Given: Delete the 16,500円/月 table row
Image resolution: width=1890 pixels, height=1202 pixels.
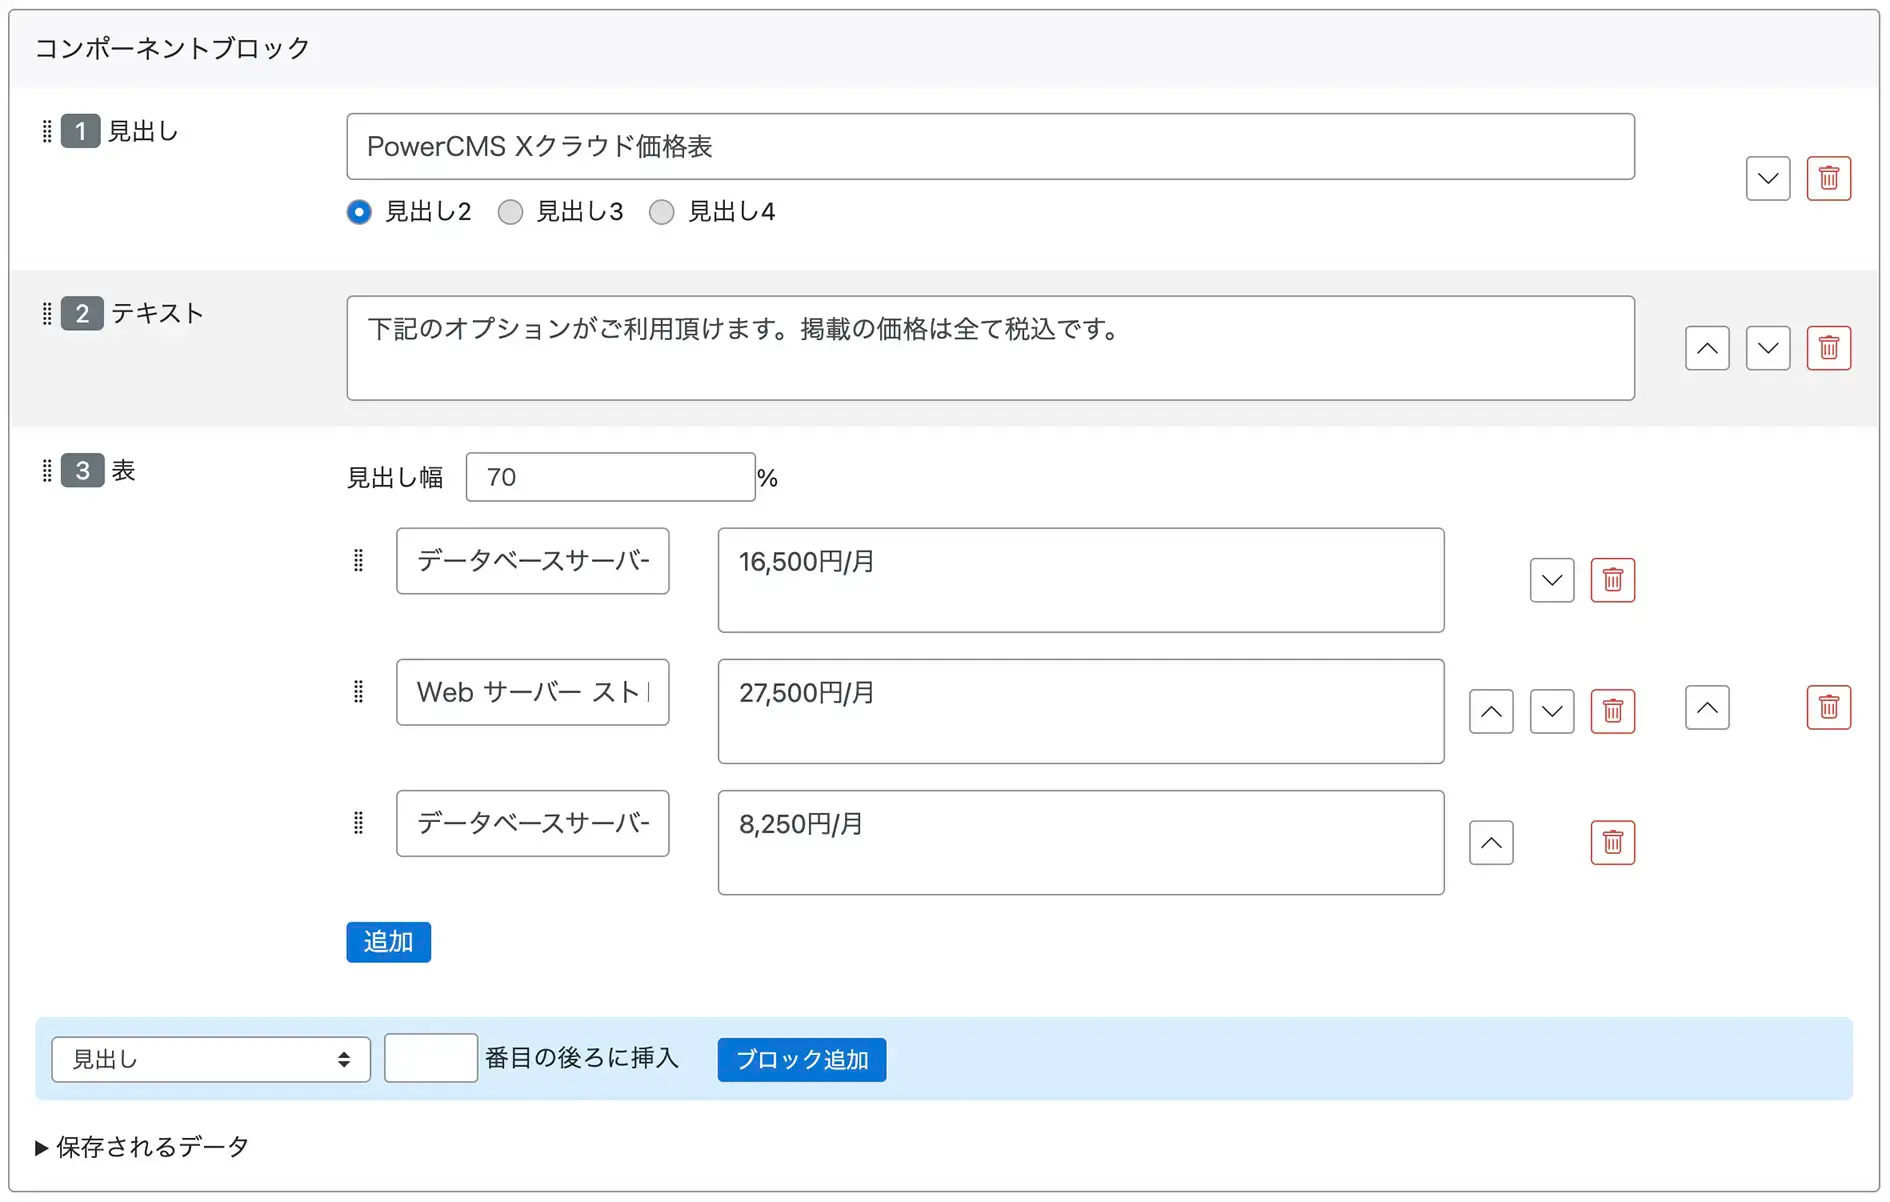Looking at the screenshot, I should coord(1612,580).
